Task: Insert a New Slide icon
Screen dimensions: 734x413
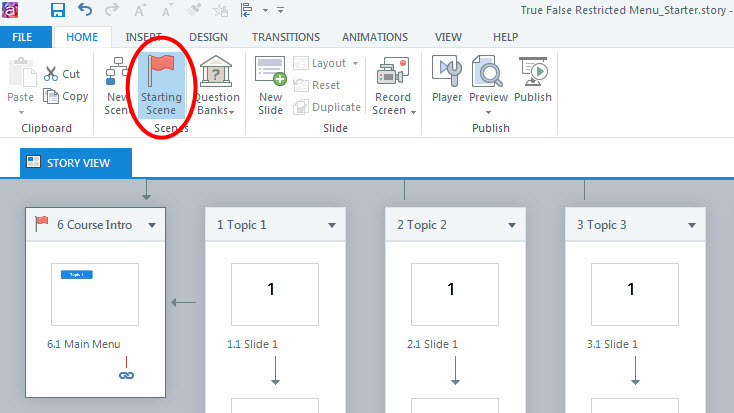Action: click(271, 71)
